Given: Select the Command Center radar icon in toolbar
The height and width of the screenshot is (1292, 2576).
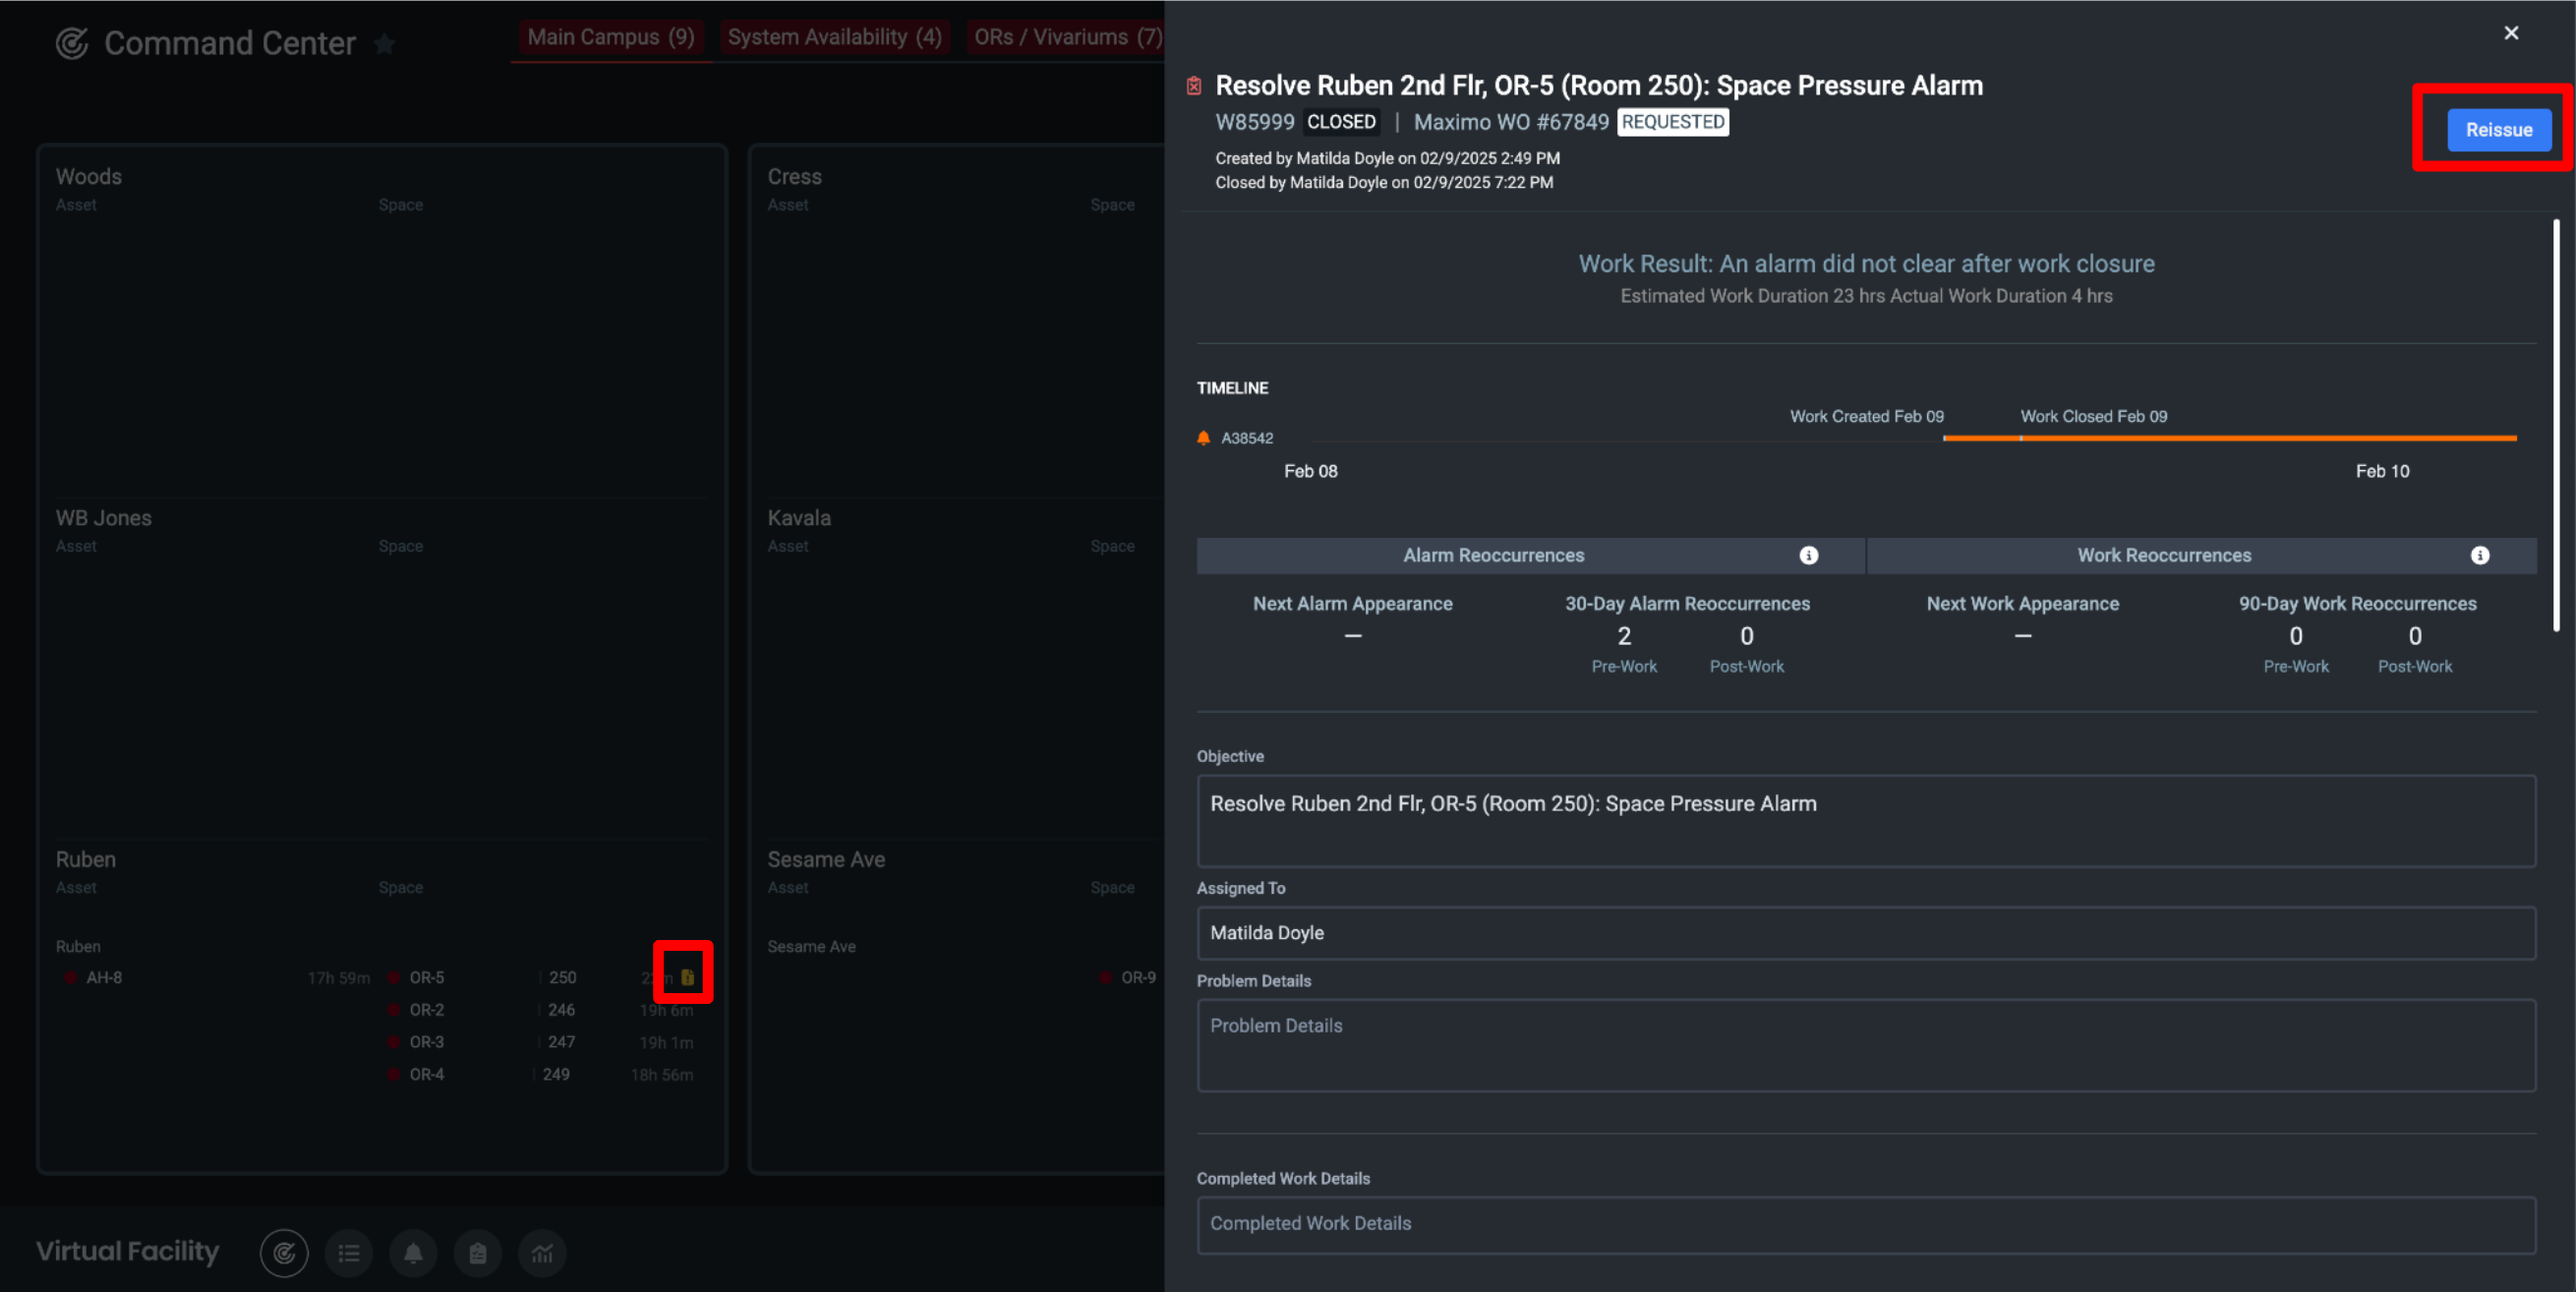Looking at the screenshot, I should coord(284,1253).
